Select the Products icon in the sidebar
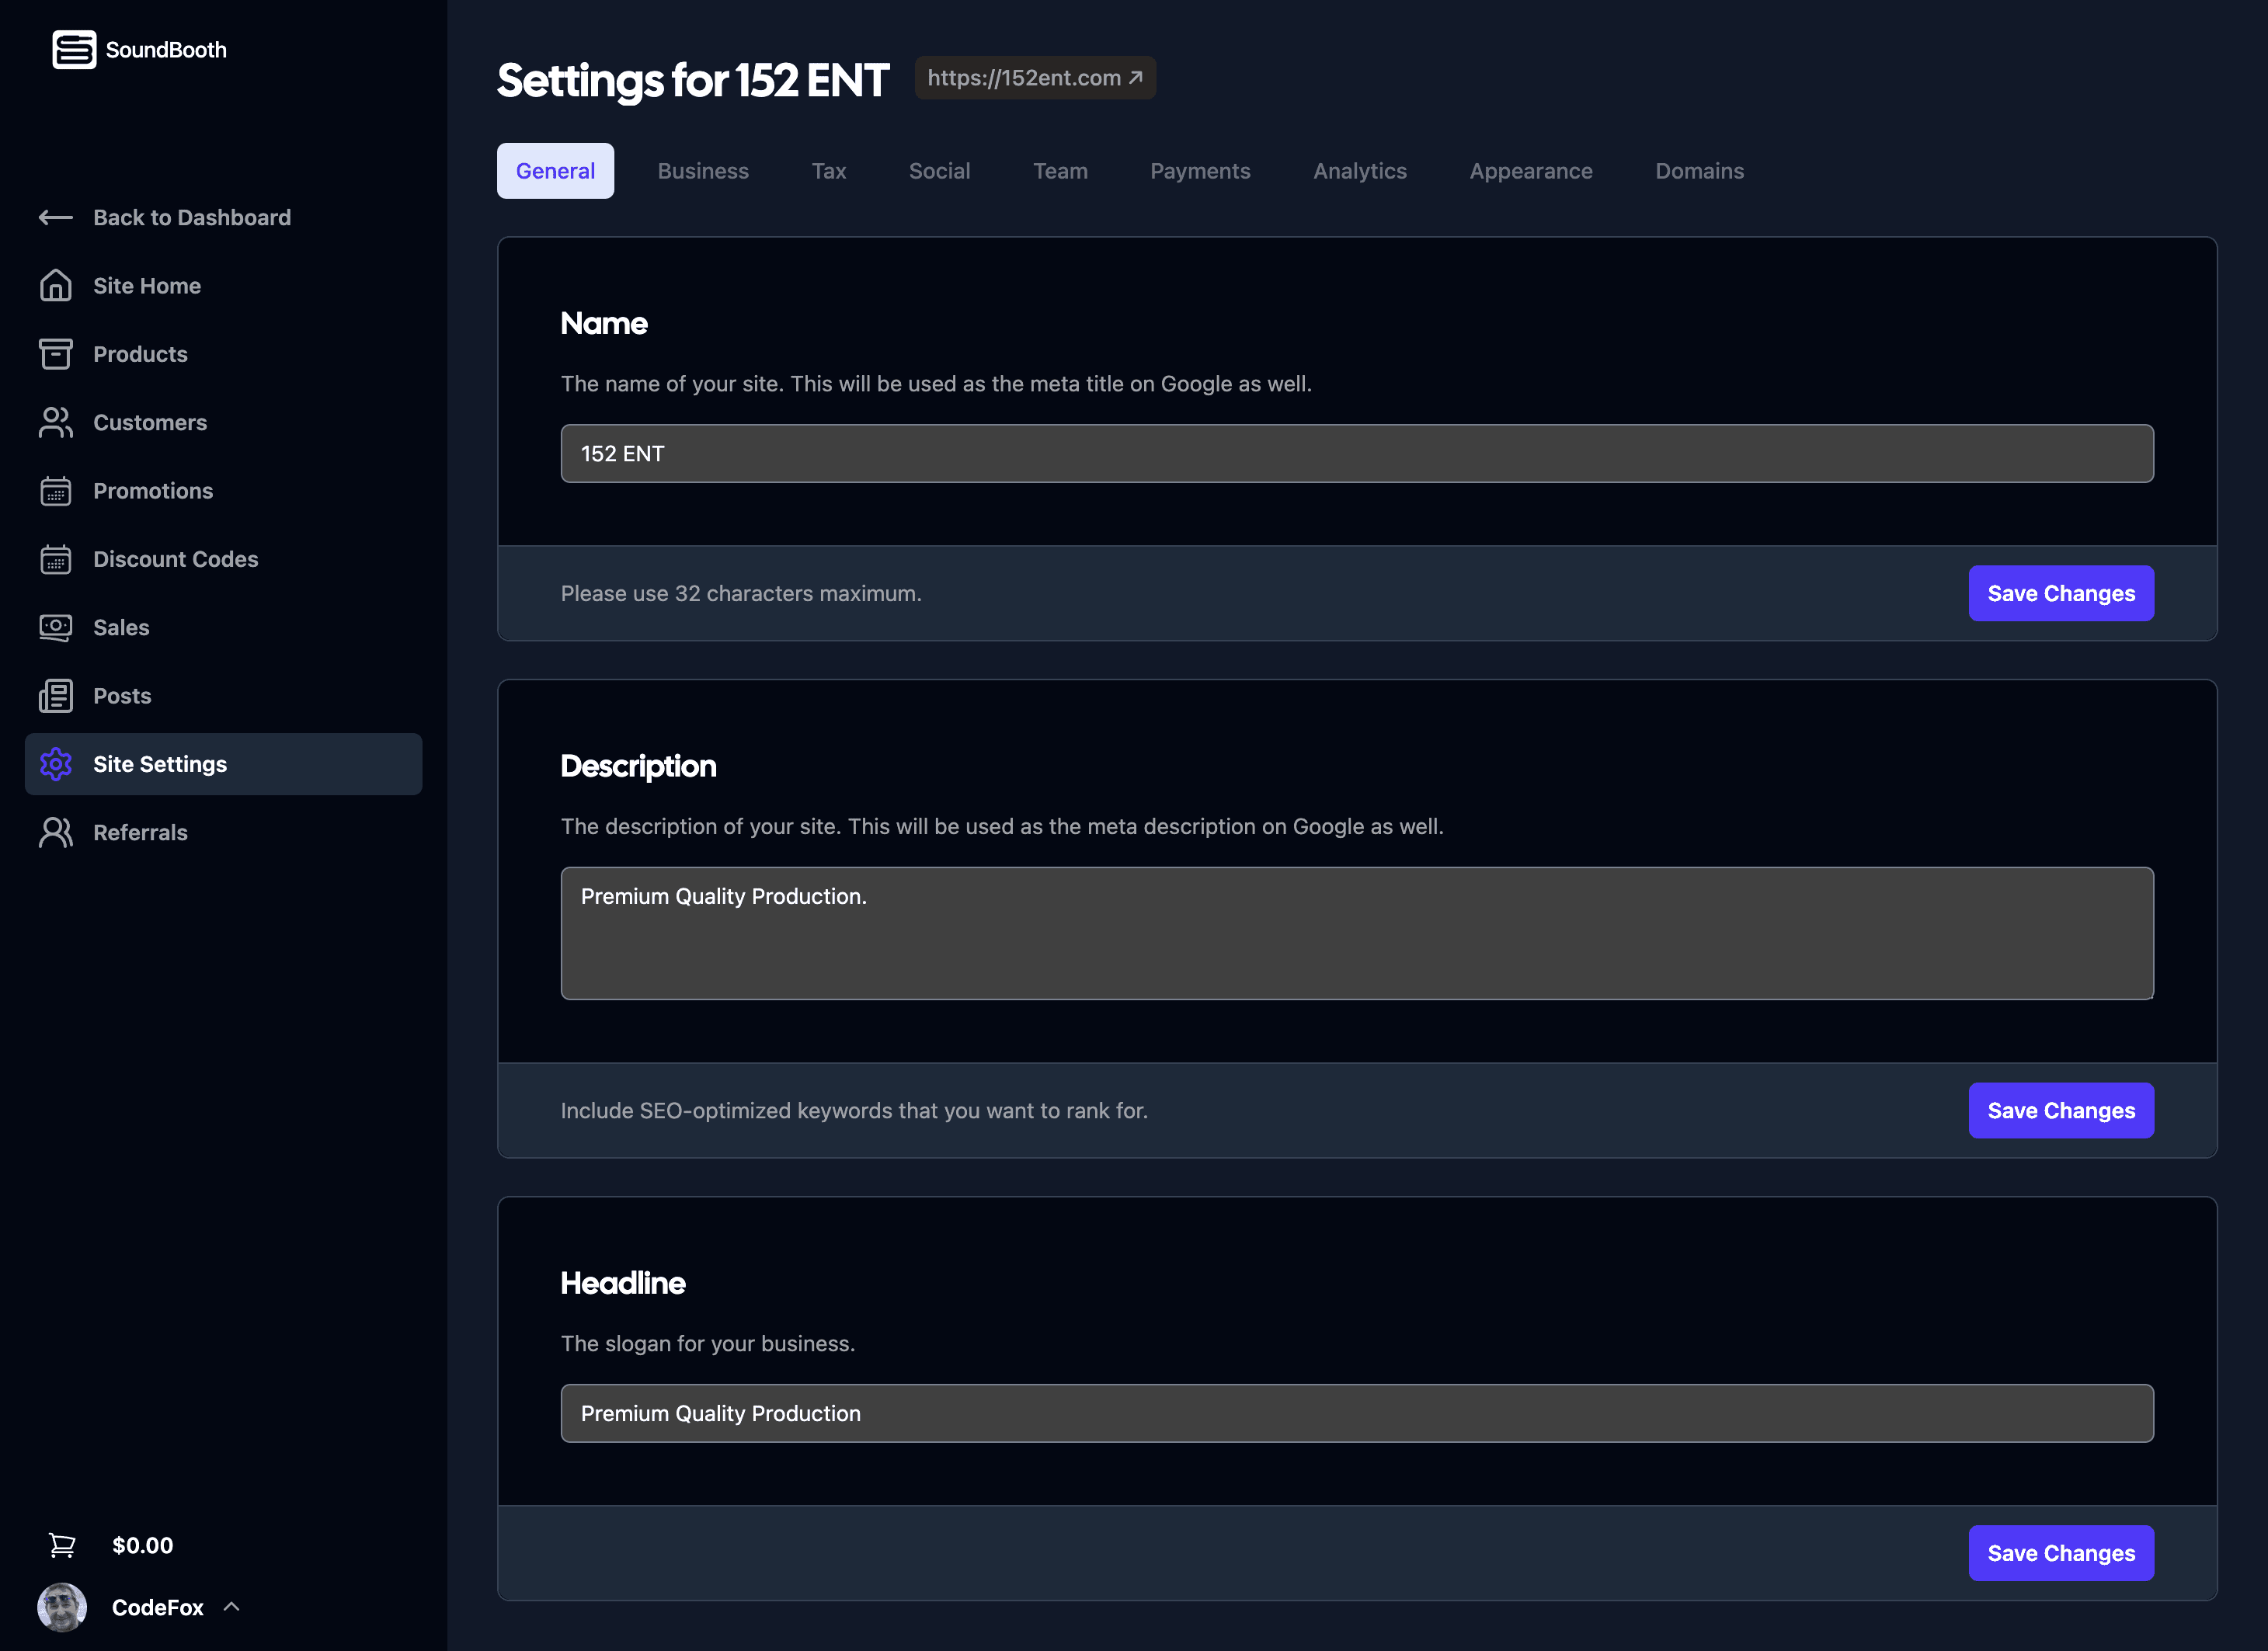This screenshot has height=1651, width=2268. click(x=56, y=353)
